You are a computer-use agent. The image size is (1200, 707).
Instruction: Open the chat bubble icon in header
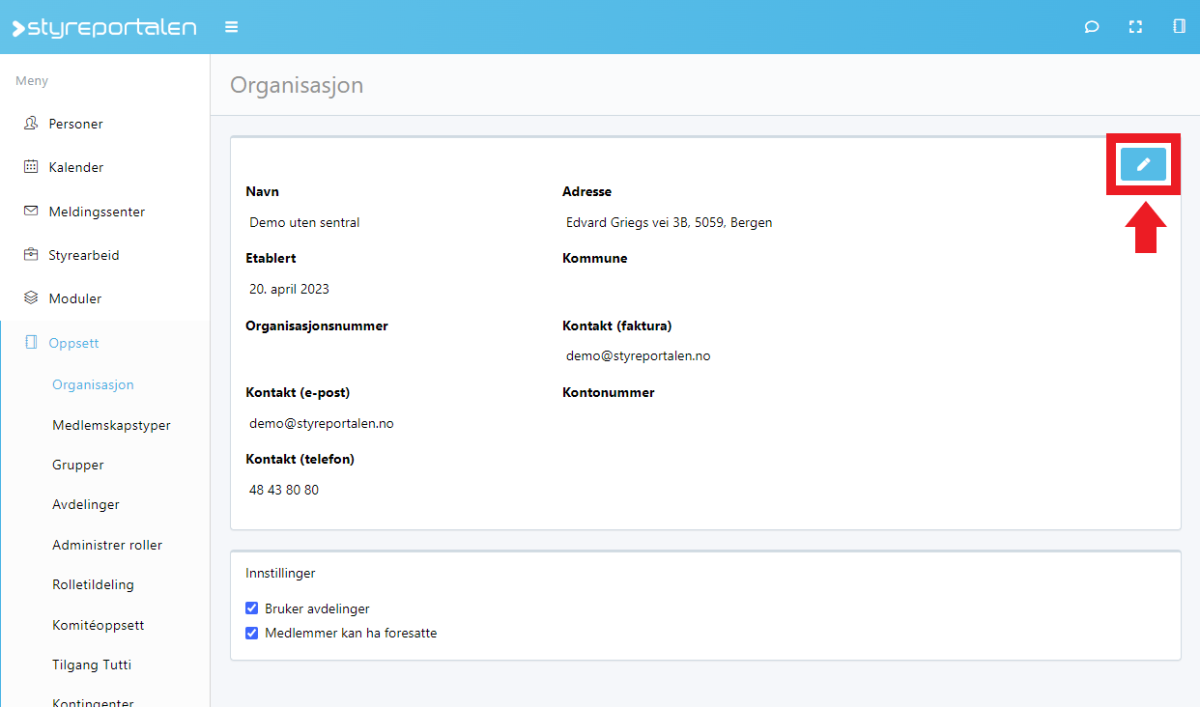[1092, 27]
